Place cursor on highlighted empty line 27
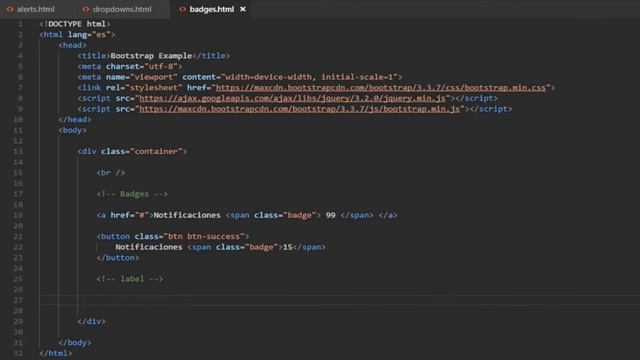The height and width of the screenshot is (360, 640). [x=340, y=300]
